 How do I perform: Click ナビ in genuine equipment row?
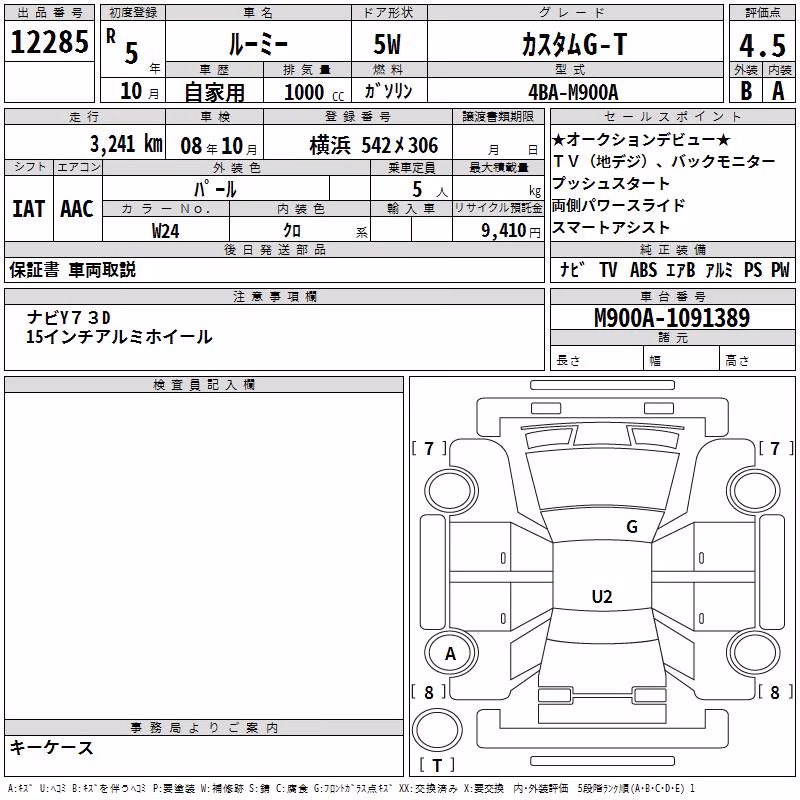click(x=570, y=269)
